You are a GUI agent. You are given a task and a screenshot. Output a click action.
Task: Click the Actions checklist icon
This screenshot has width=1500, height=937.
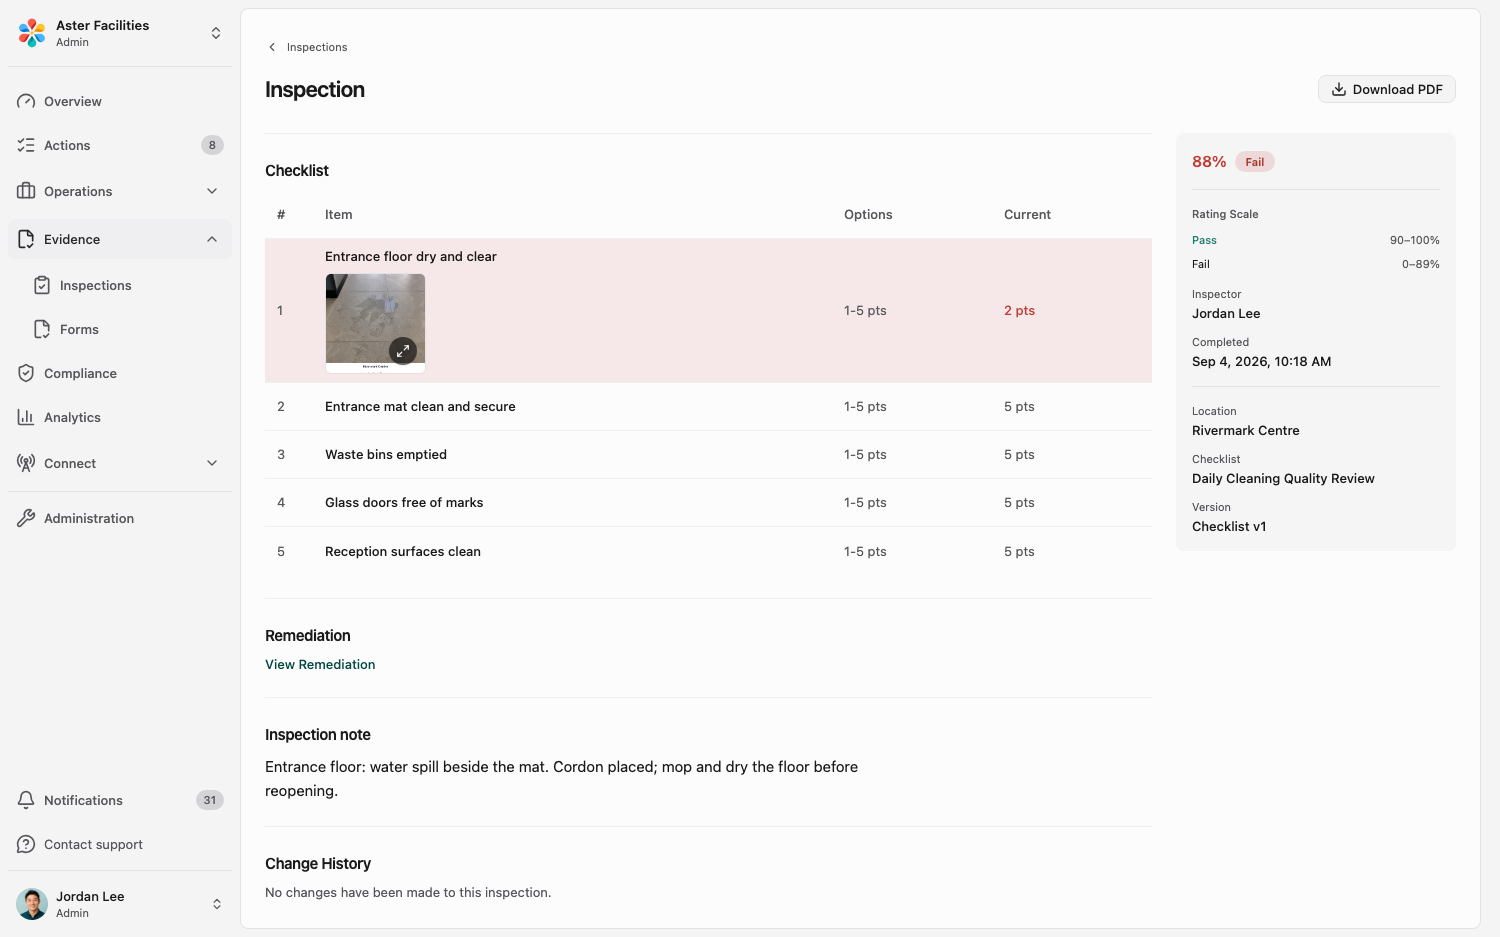(26, 145)
